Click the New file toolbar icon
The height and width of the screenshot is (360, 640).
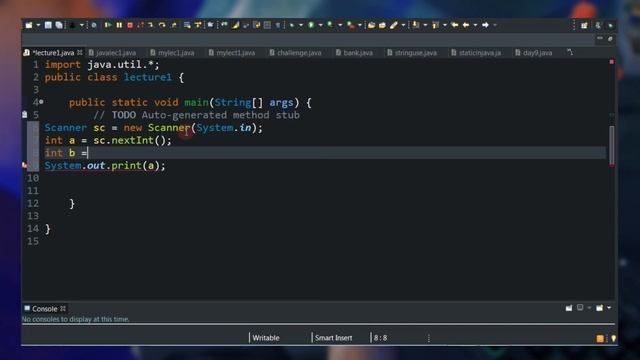pyautogui.click(x=29, y=25)
